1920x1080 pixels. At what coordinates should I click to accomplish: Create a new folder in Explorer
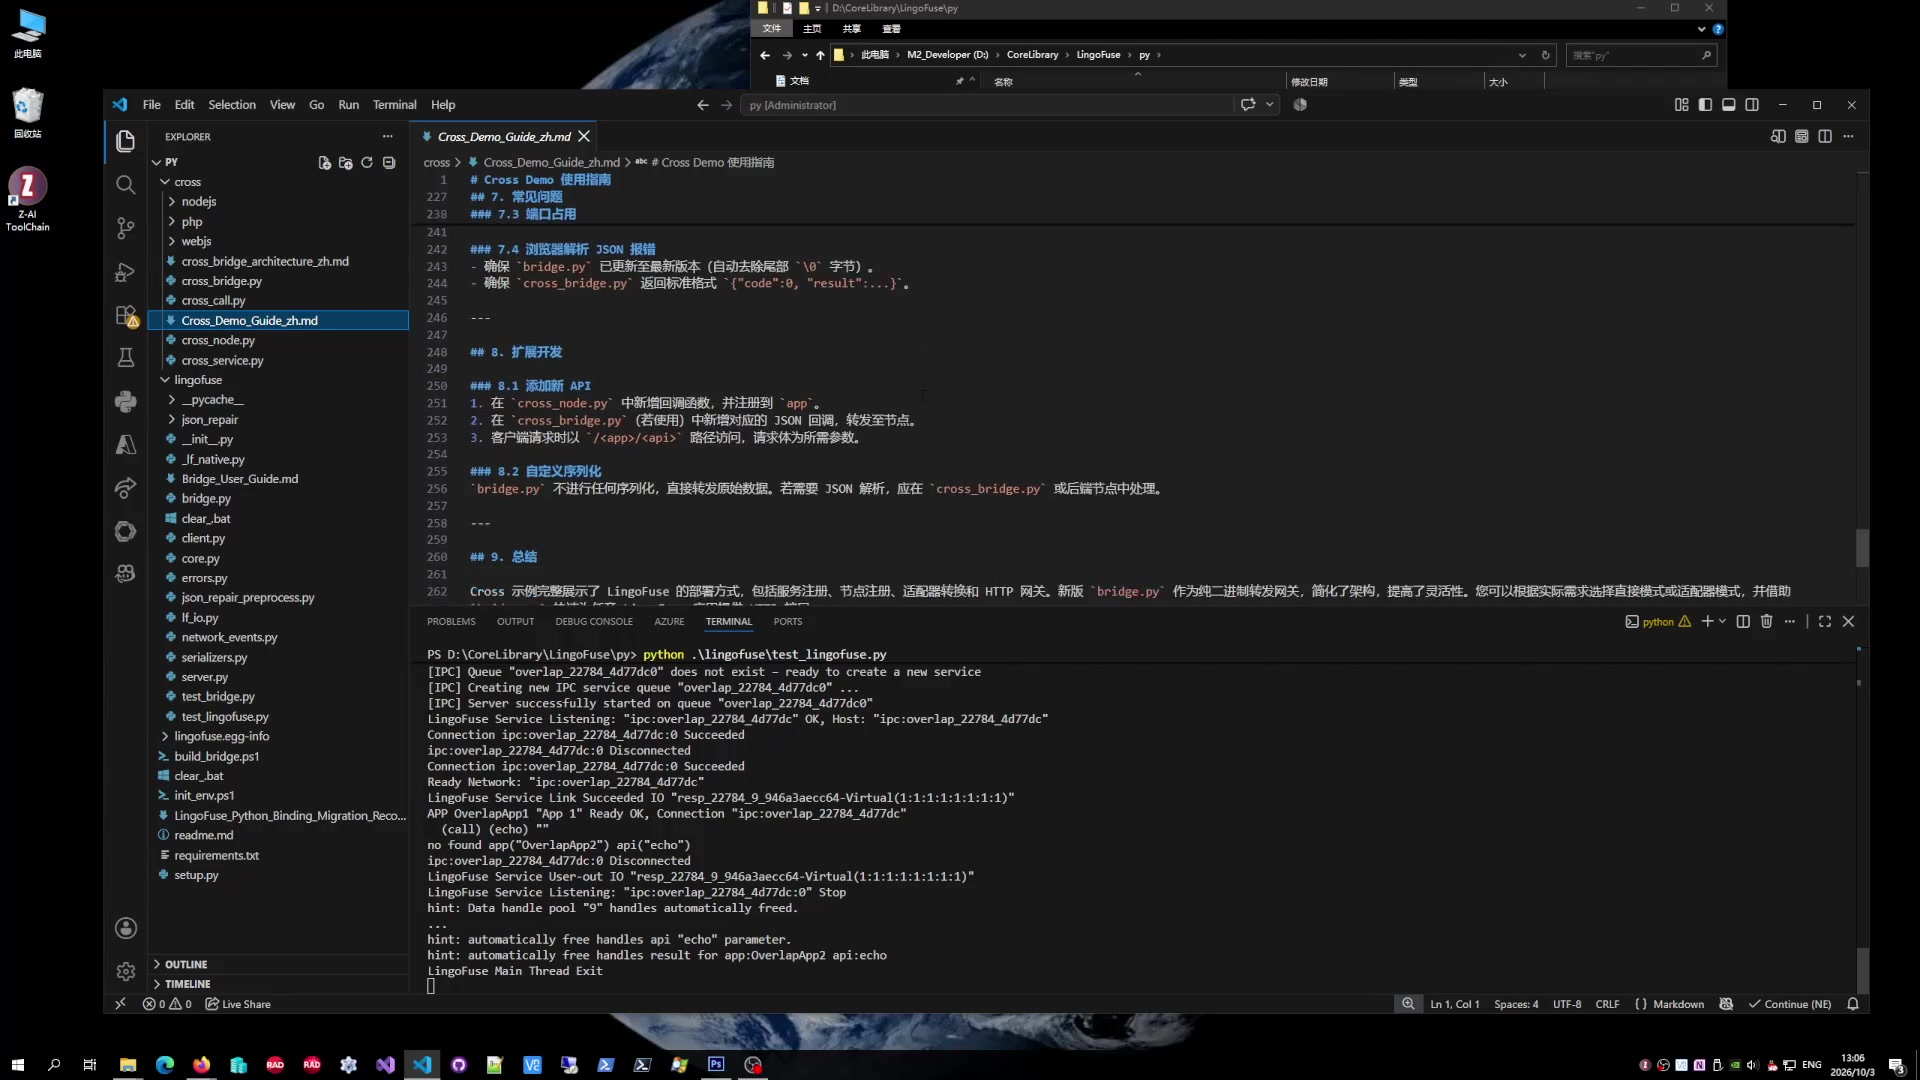[x=346, y=162]
